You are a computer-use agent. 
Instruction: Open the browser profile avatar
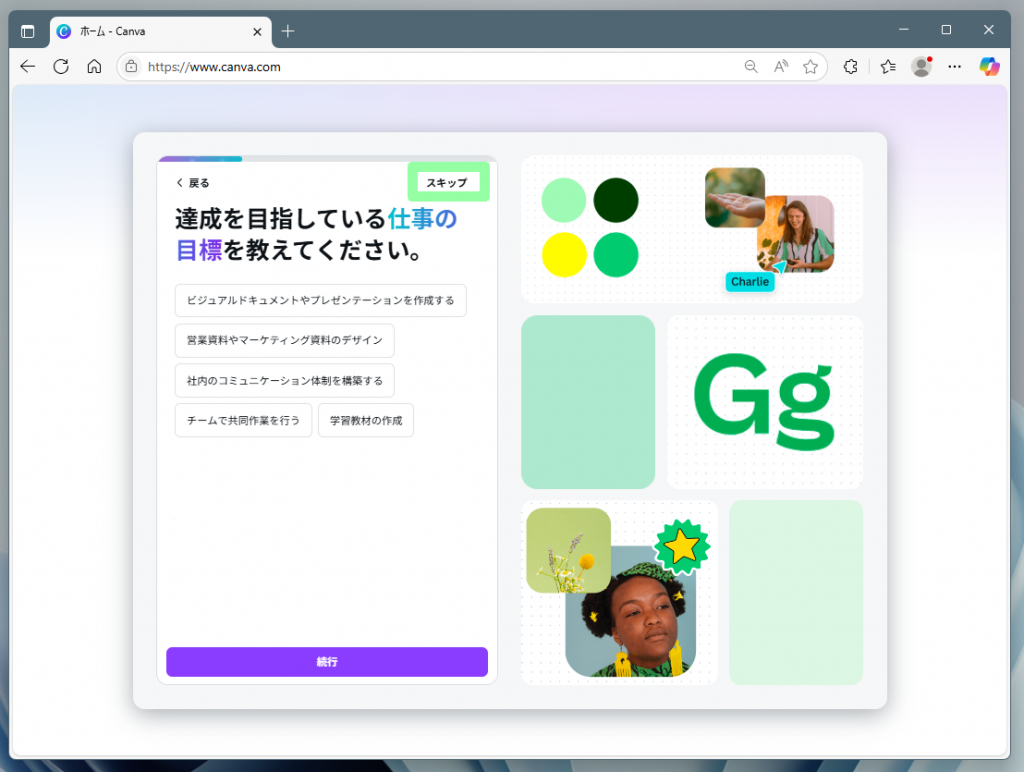pos(921,66)
